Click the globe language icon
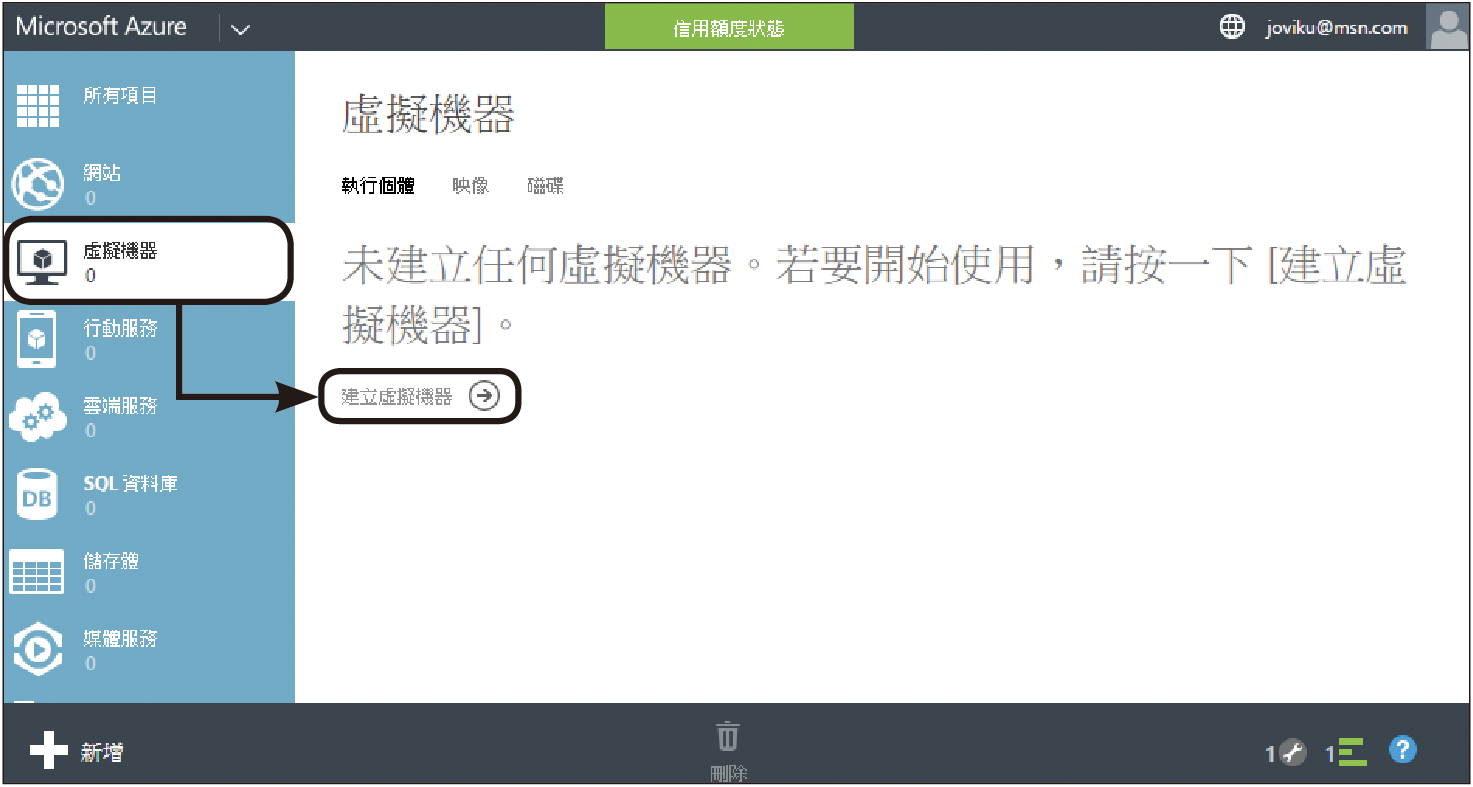The height and width of the screenshot is (787, 1473). 1232,27
